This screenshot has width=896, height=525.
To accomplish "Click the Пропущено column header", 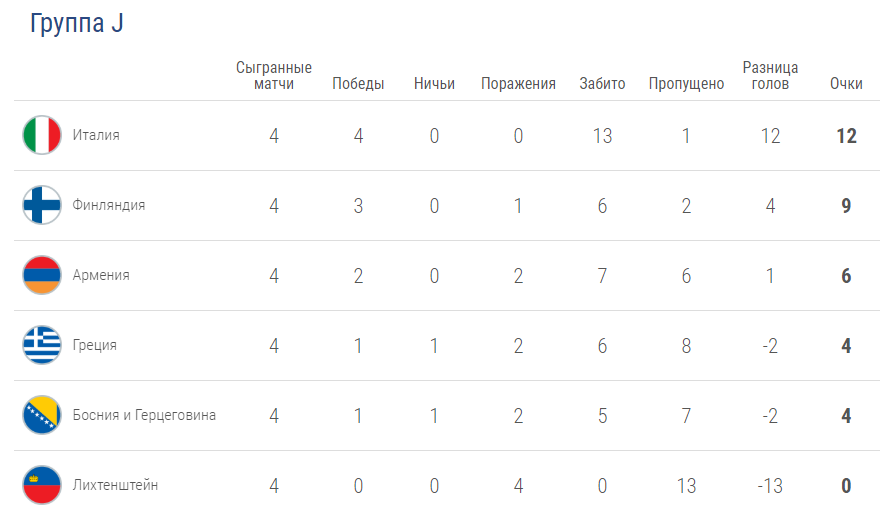I will coord(686,85).
